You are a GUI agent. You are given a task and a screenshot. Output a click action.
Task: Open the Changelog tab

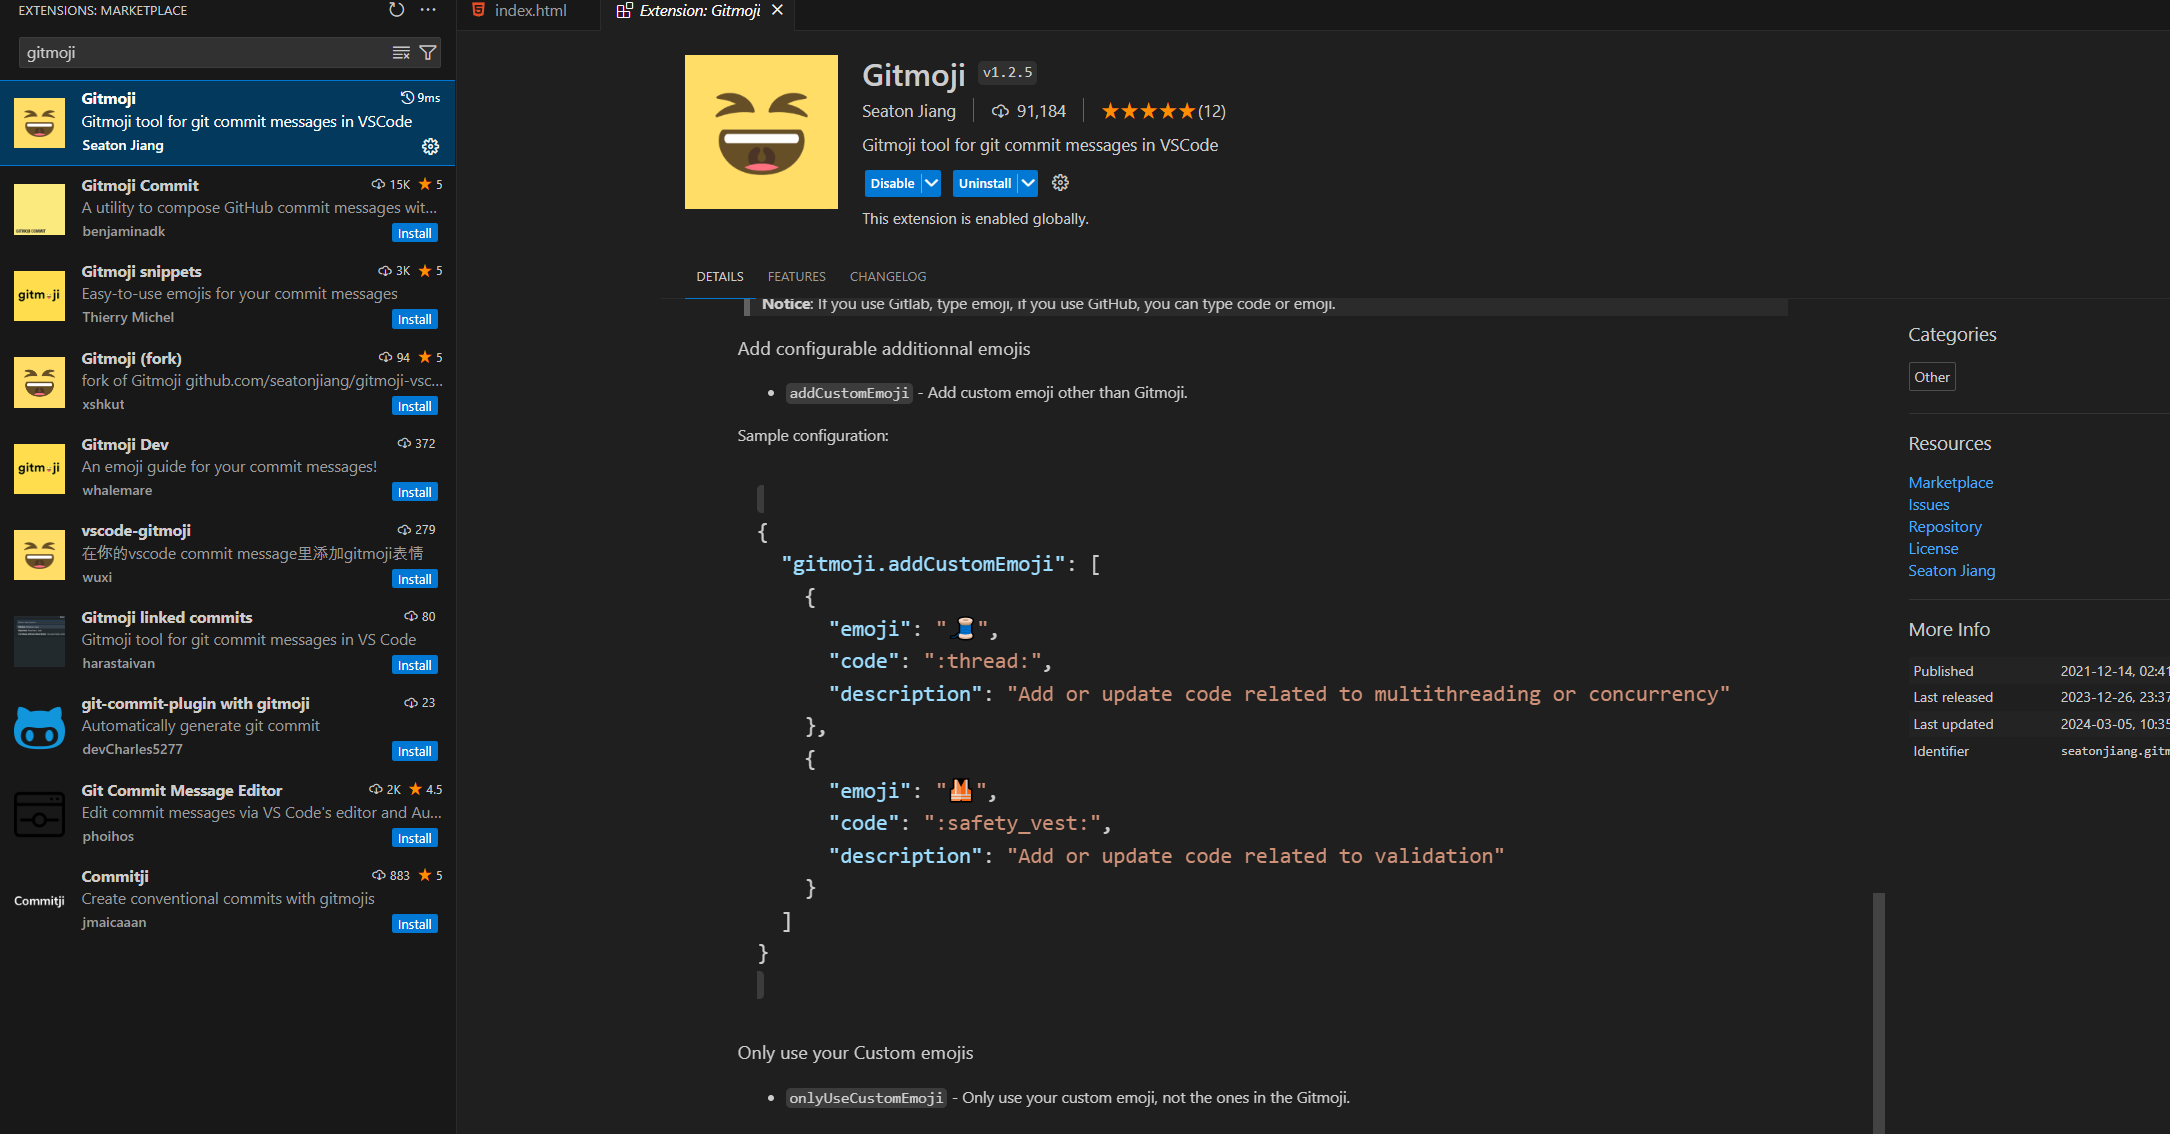(887, 276)
